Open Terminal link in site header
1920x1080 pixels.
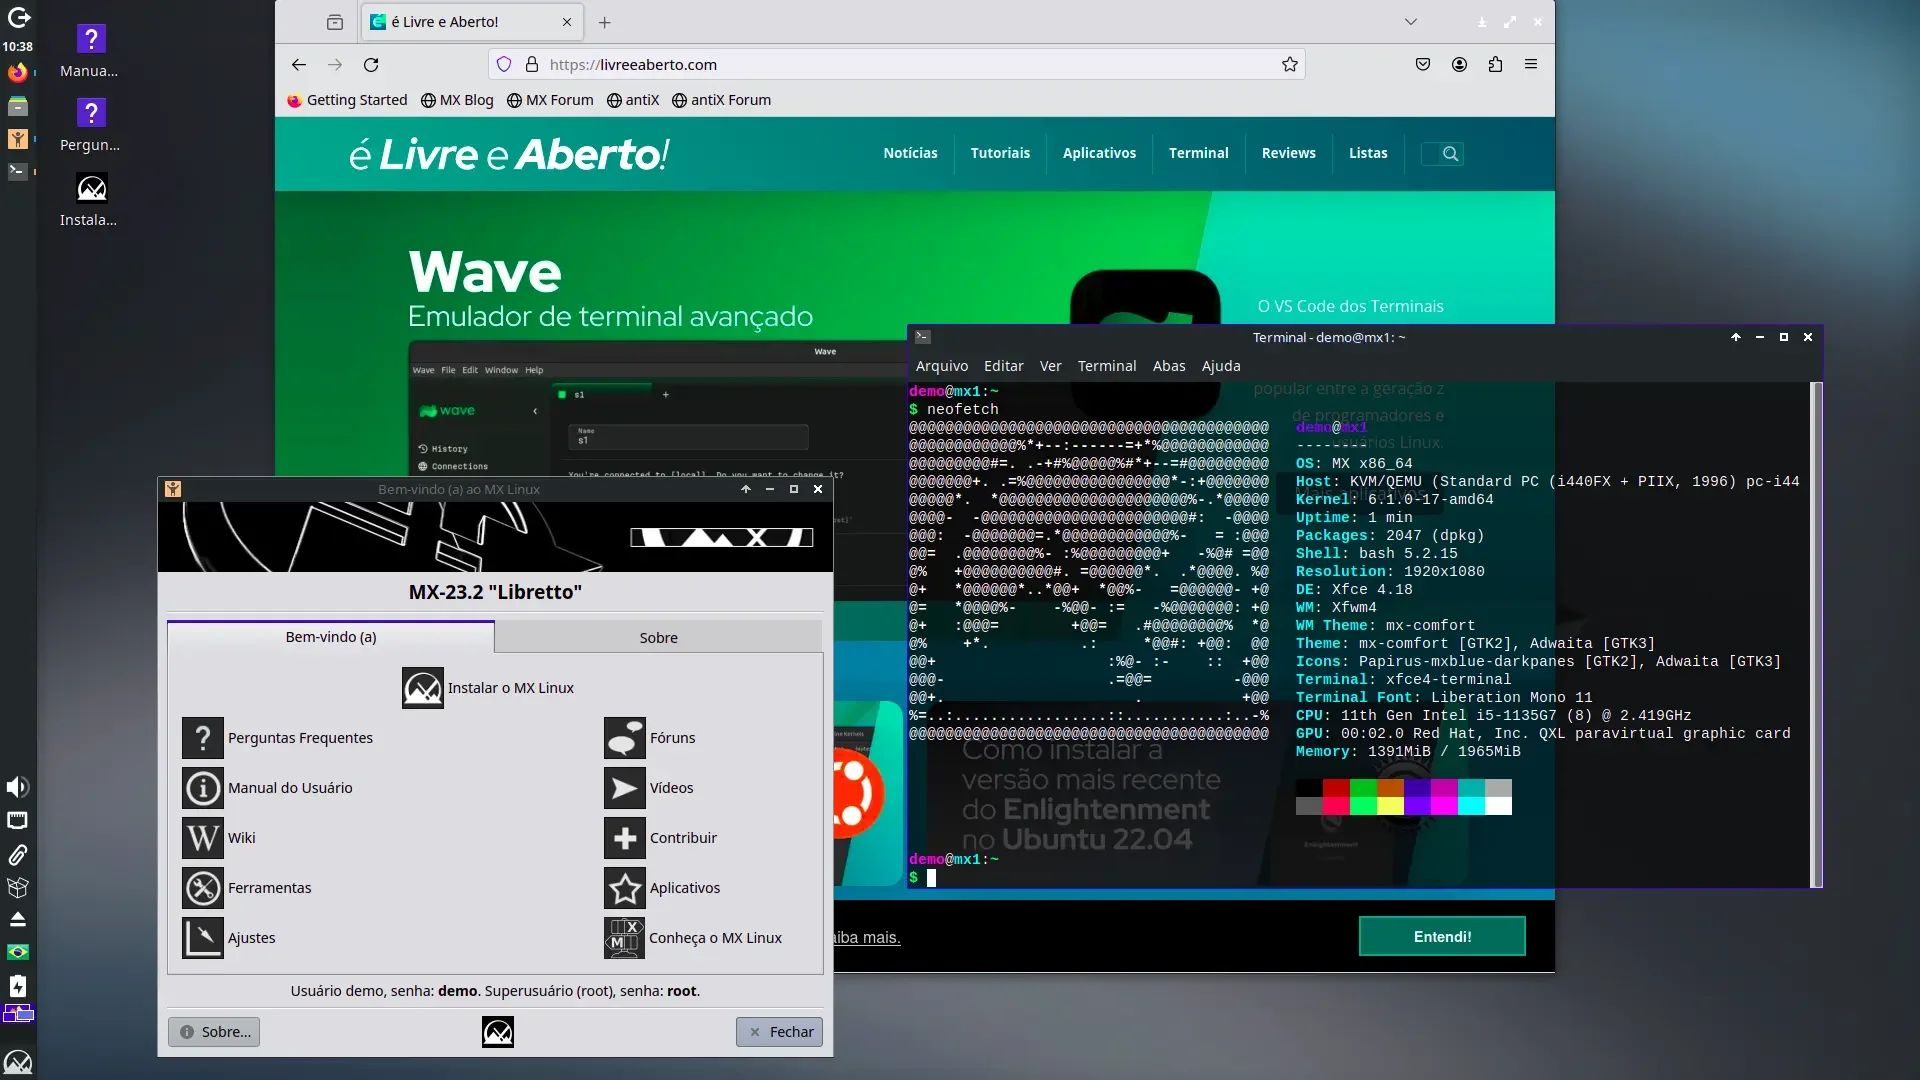coord(1198,153)
